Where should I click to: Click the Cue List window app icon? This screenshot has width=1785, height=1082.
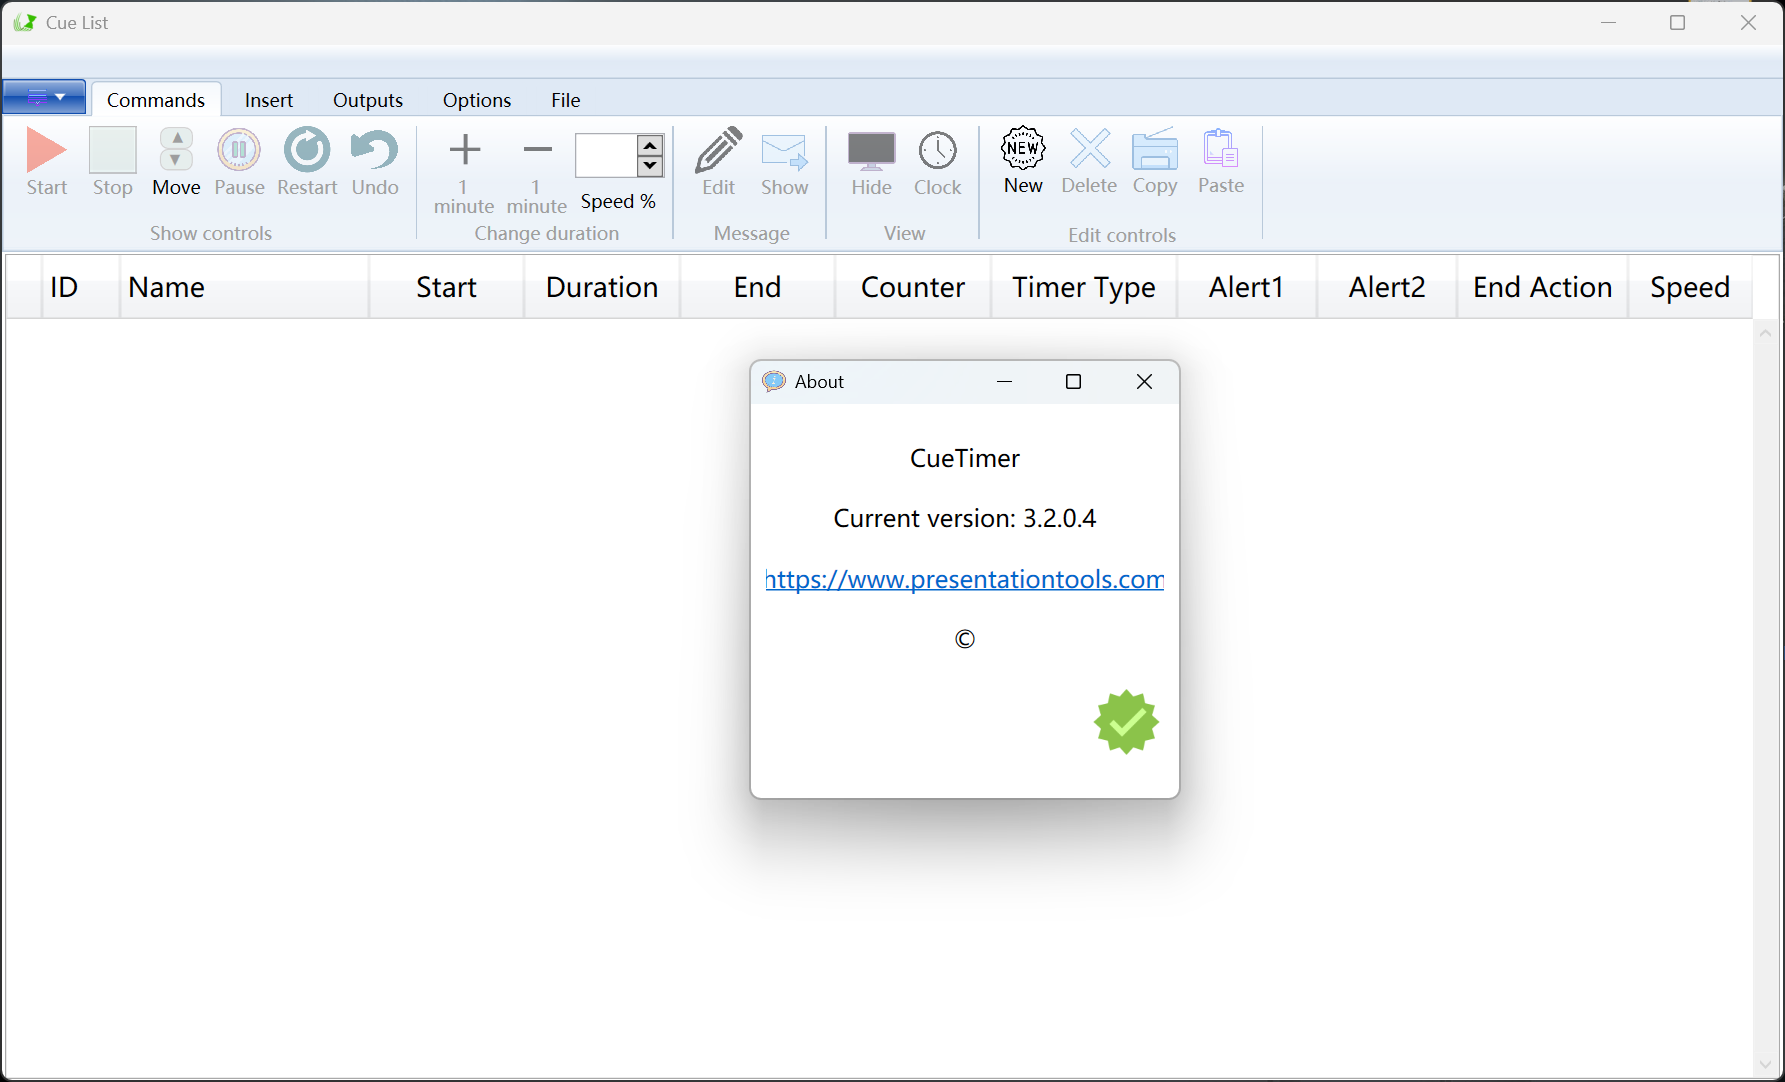(24, 22)
